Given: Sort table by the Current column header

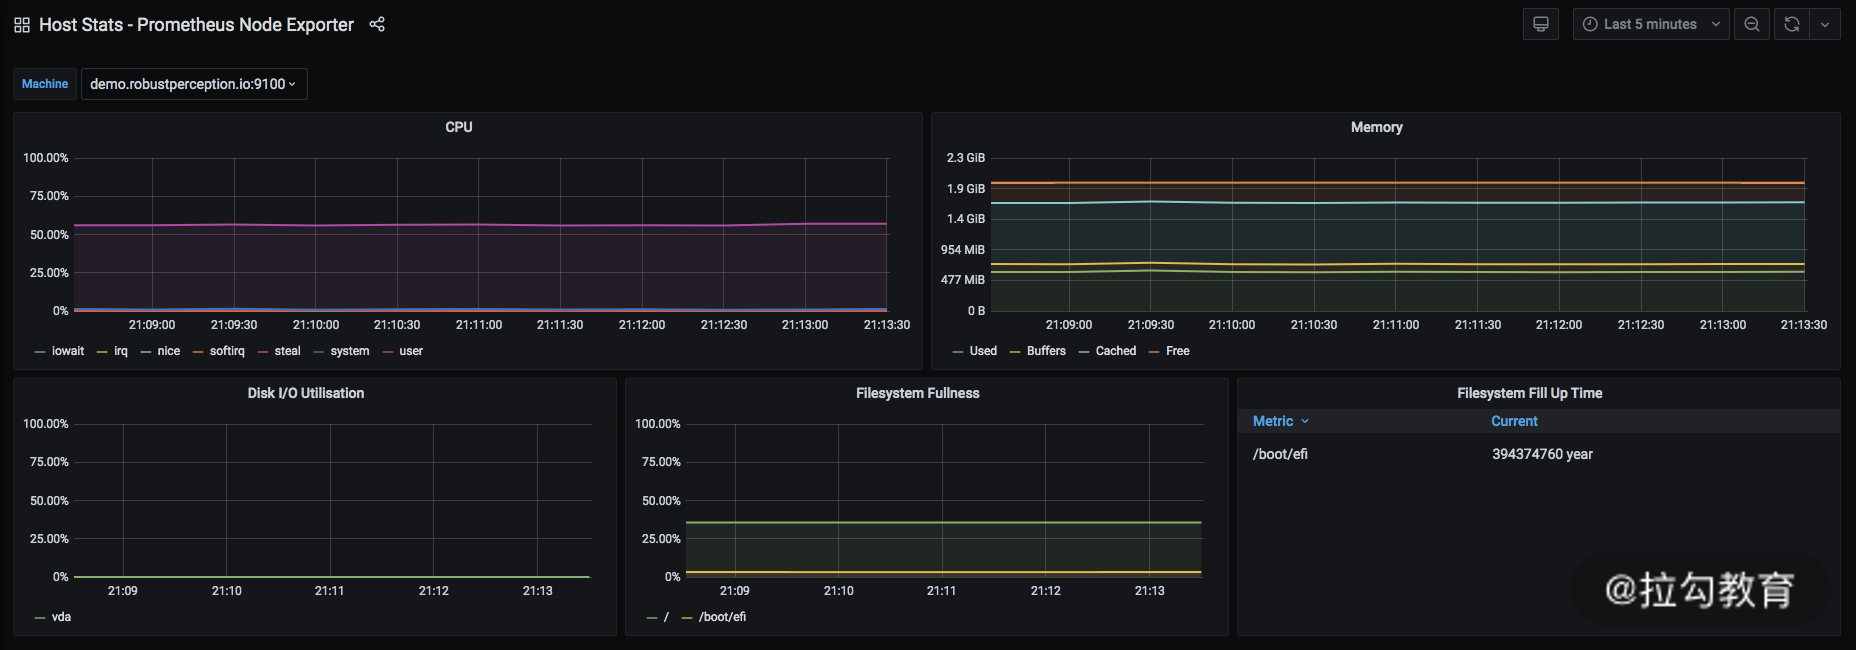Looking at the screenshot, I should pyautogui.click(x=1514, y=421).
